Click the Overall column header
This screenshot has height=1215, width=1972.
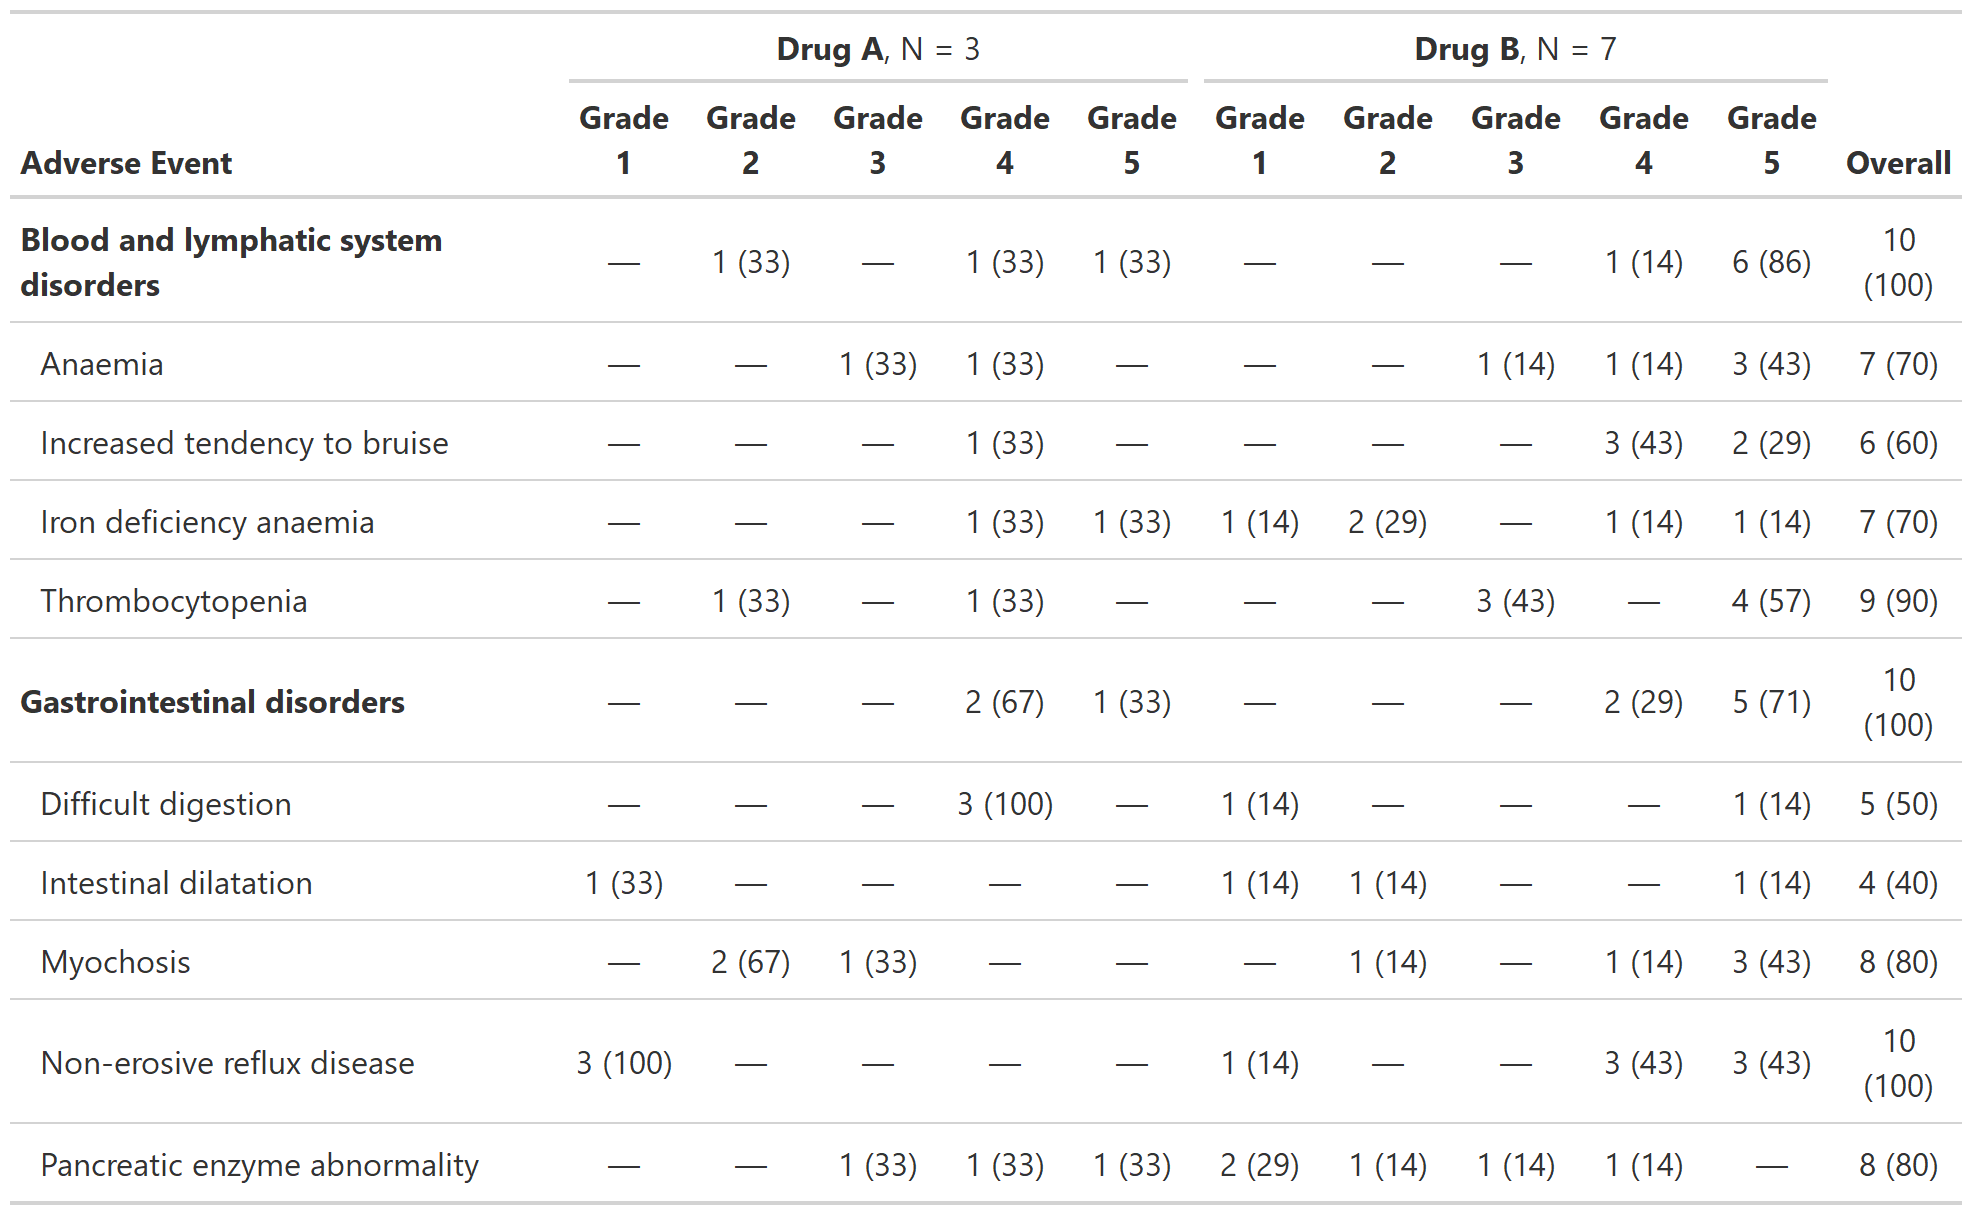coord(1897,163)
